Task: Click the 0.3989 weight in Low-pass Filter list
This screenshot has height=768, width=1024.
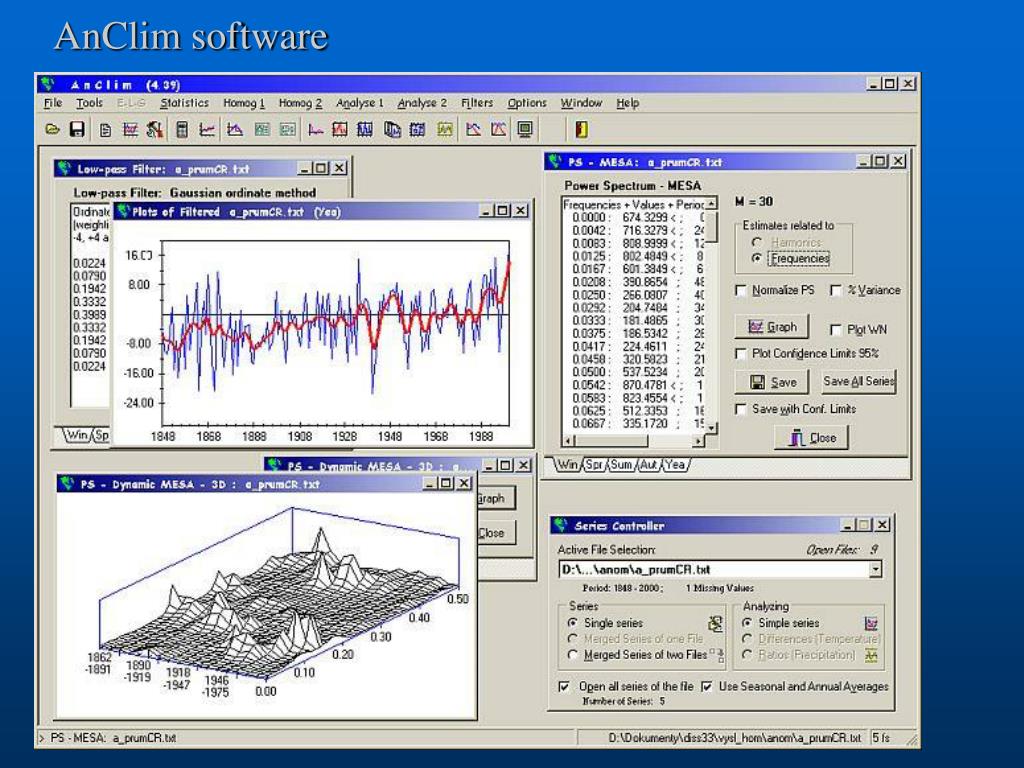Action: pyautogui.click(x=89, y=315)
